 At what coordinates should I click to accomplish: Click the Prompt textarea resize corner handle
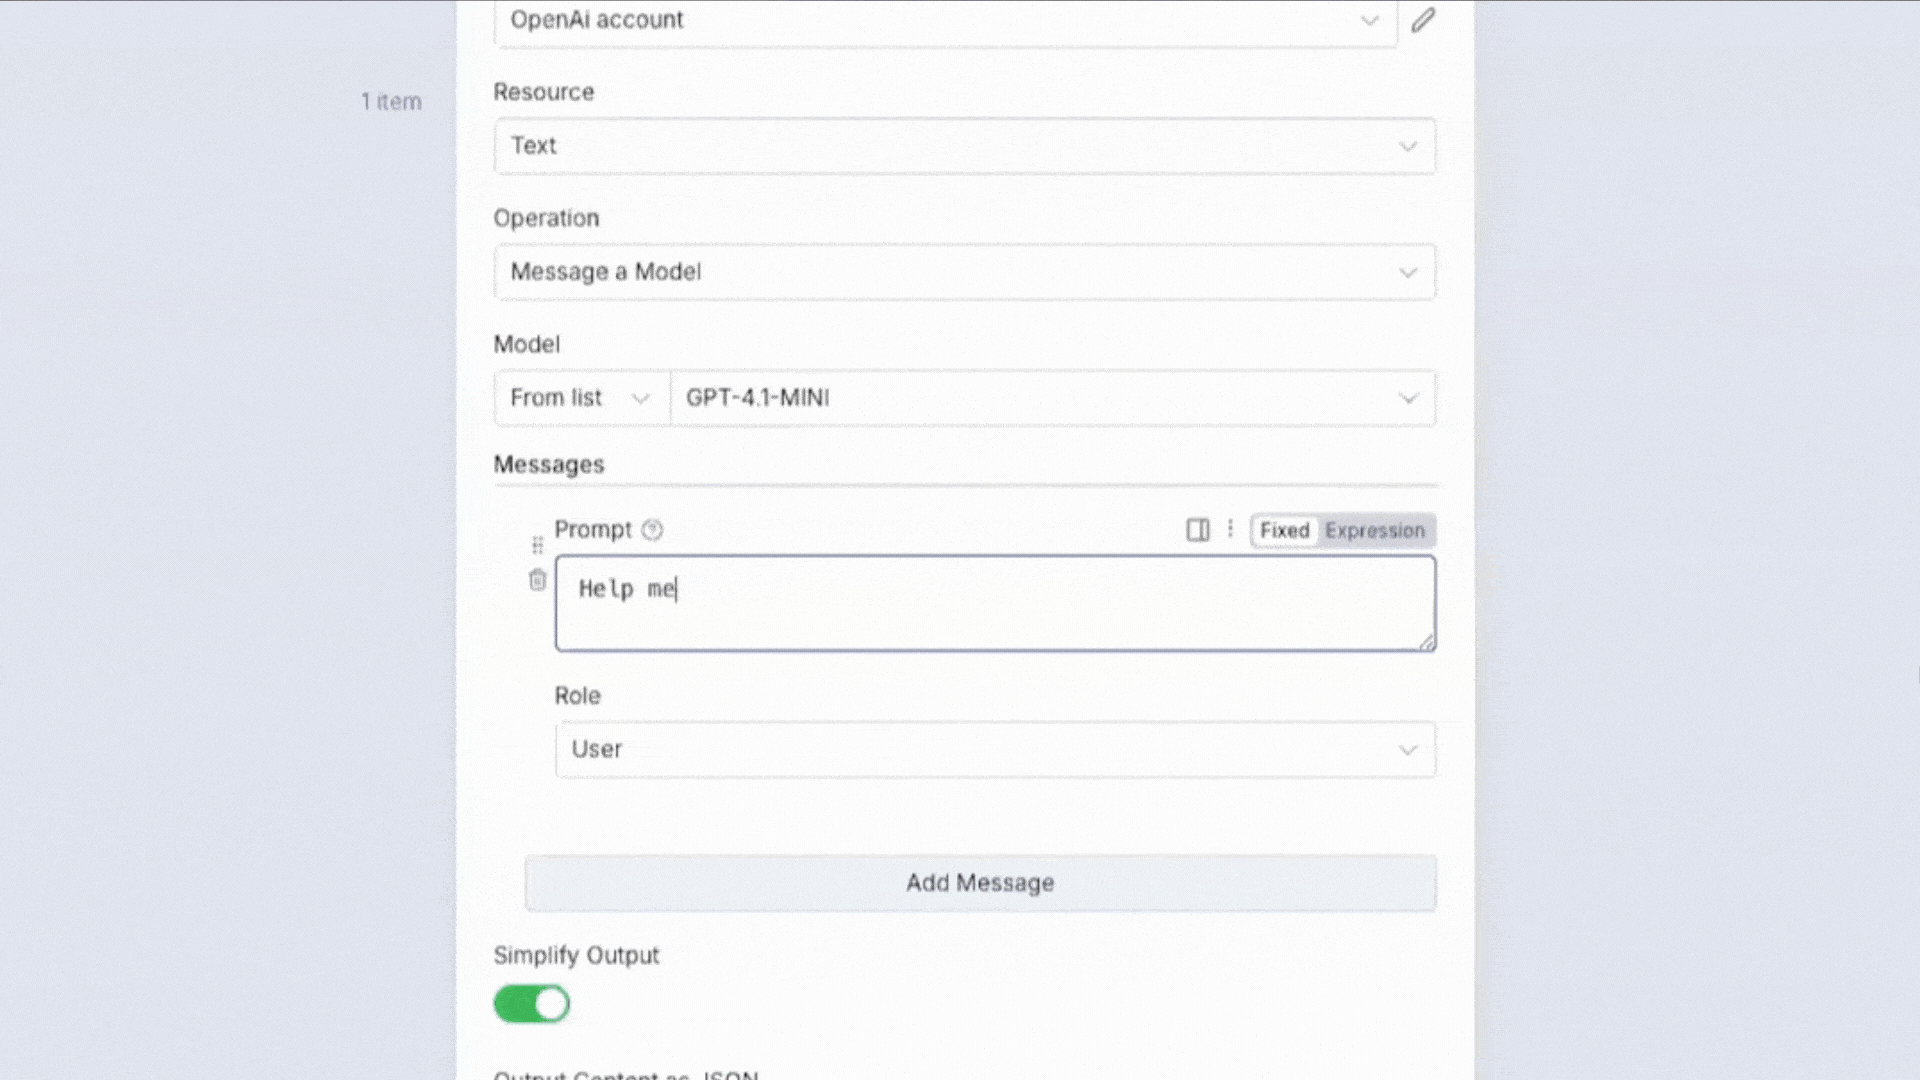coord(1426,642)
